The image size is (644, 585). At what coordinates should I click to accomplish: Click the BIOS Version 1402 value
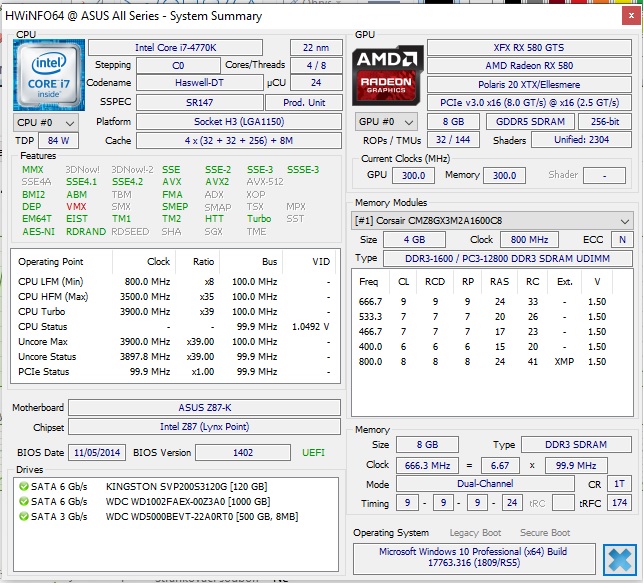pos(243,453)
